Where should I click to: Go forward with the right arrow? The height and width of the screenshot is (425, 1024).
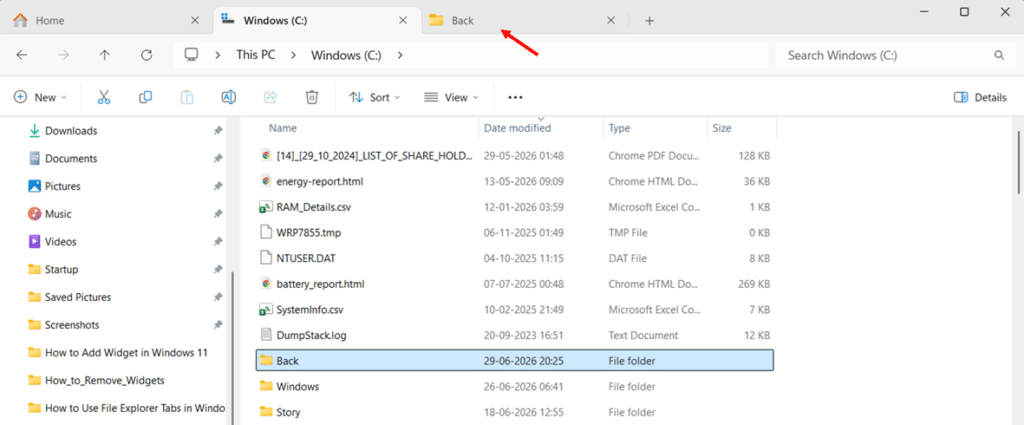pyautogui.click(x=63, y=55)
